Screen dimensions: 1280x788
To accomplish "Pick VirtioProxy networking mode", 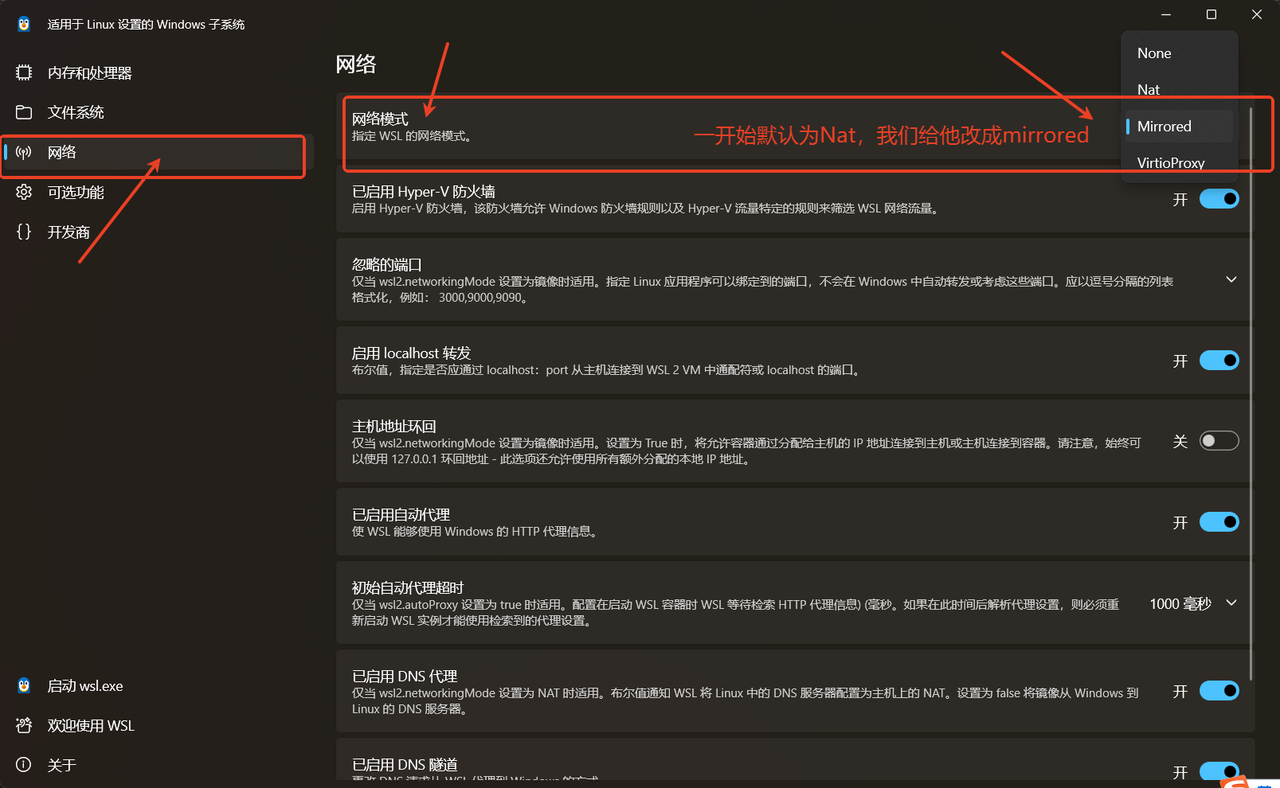I will point(1179,163).
